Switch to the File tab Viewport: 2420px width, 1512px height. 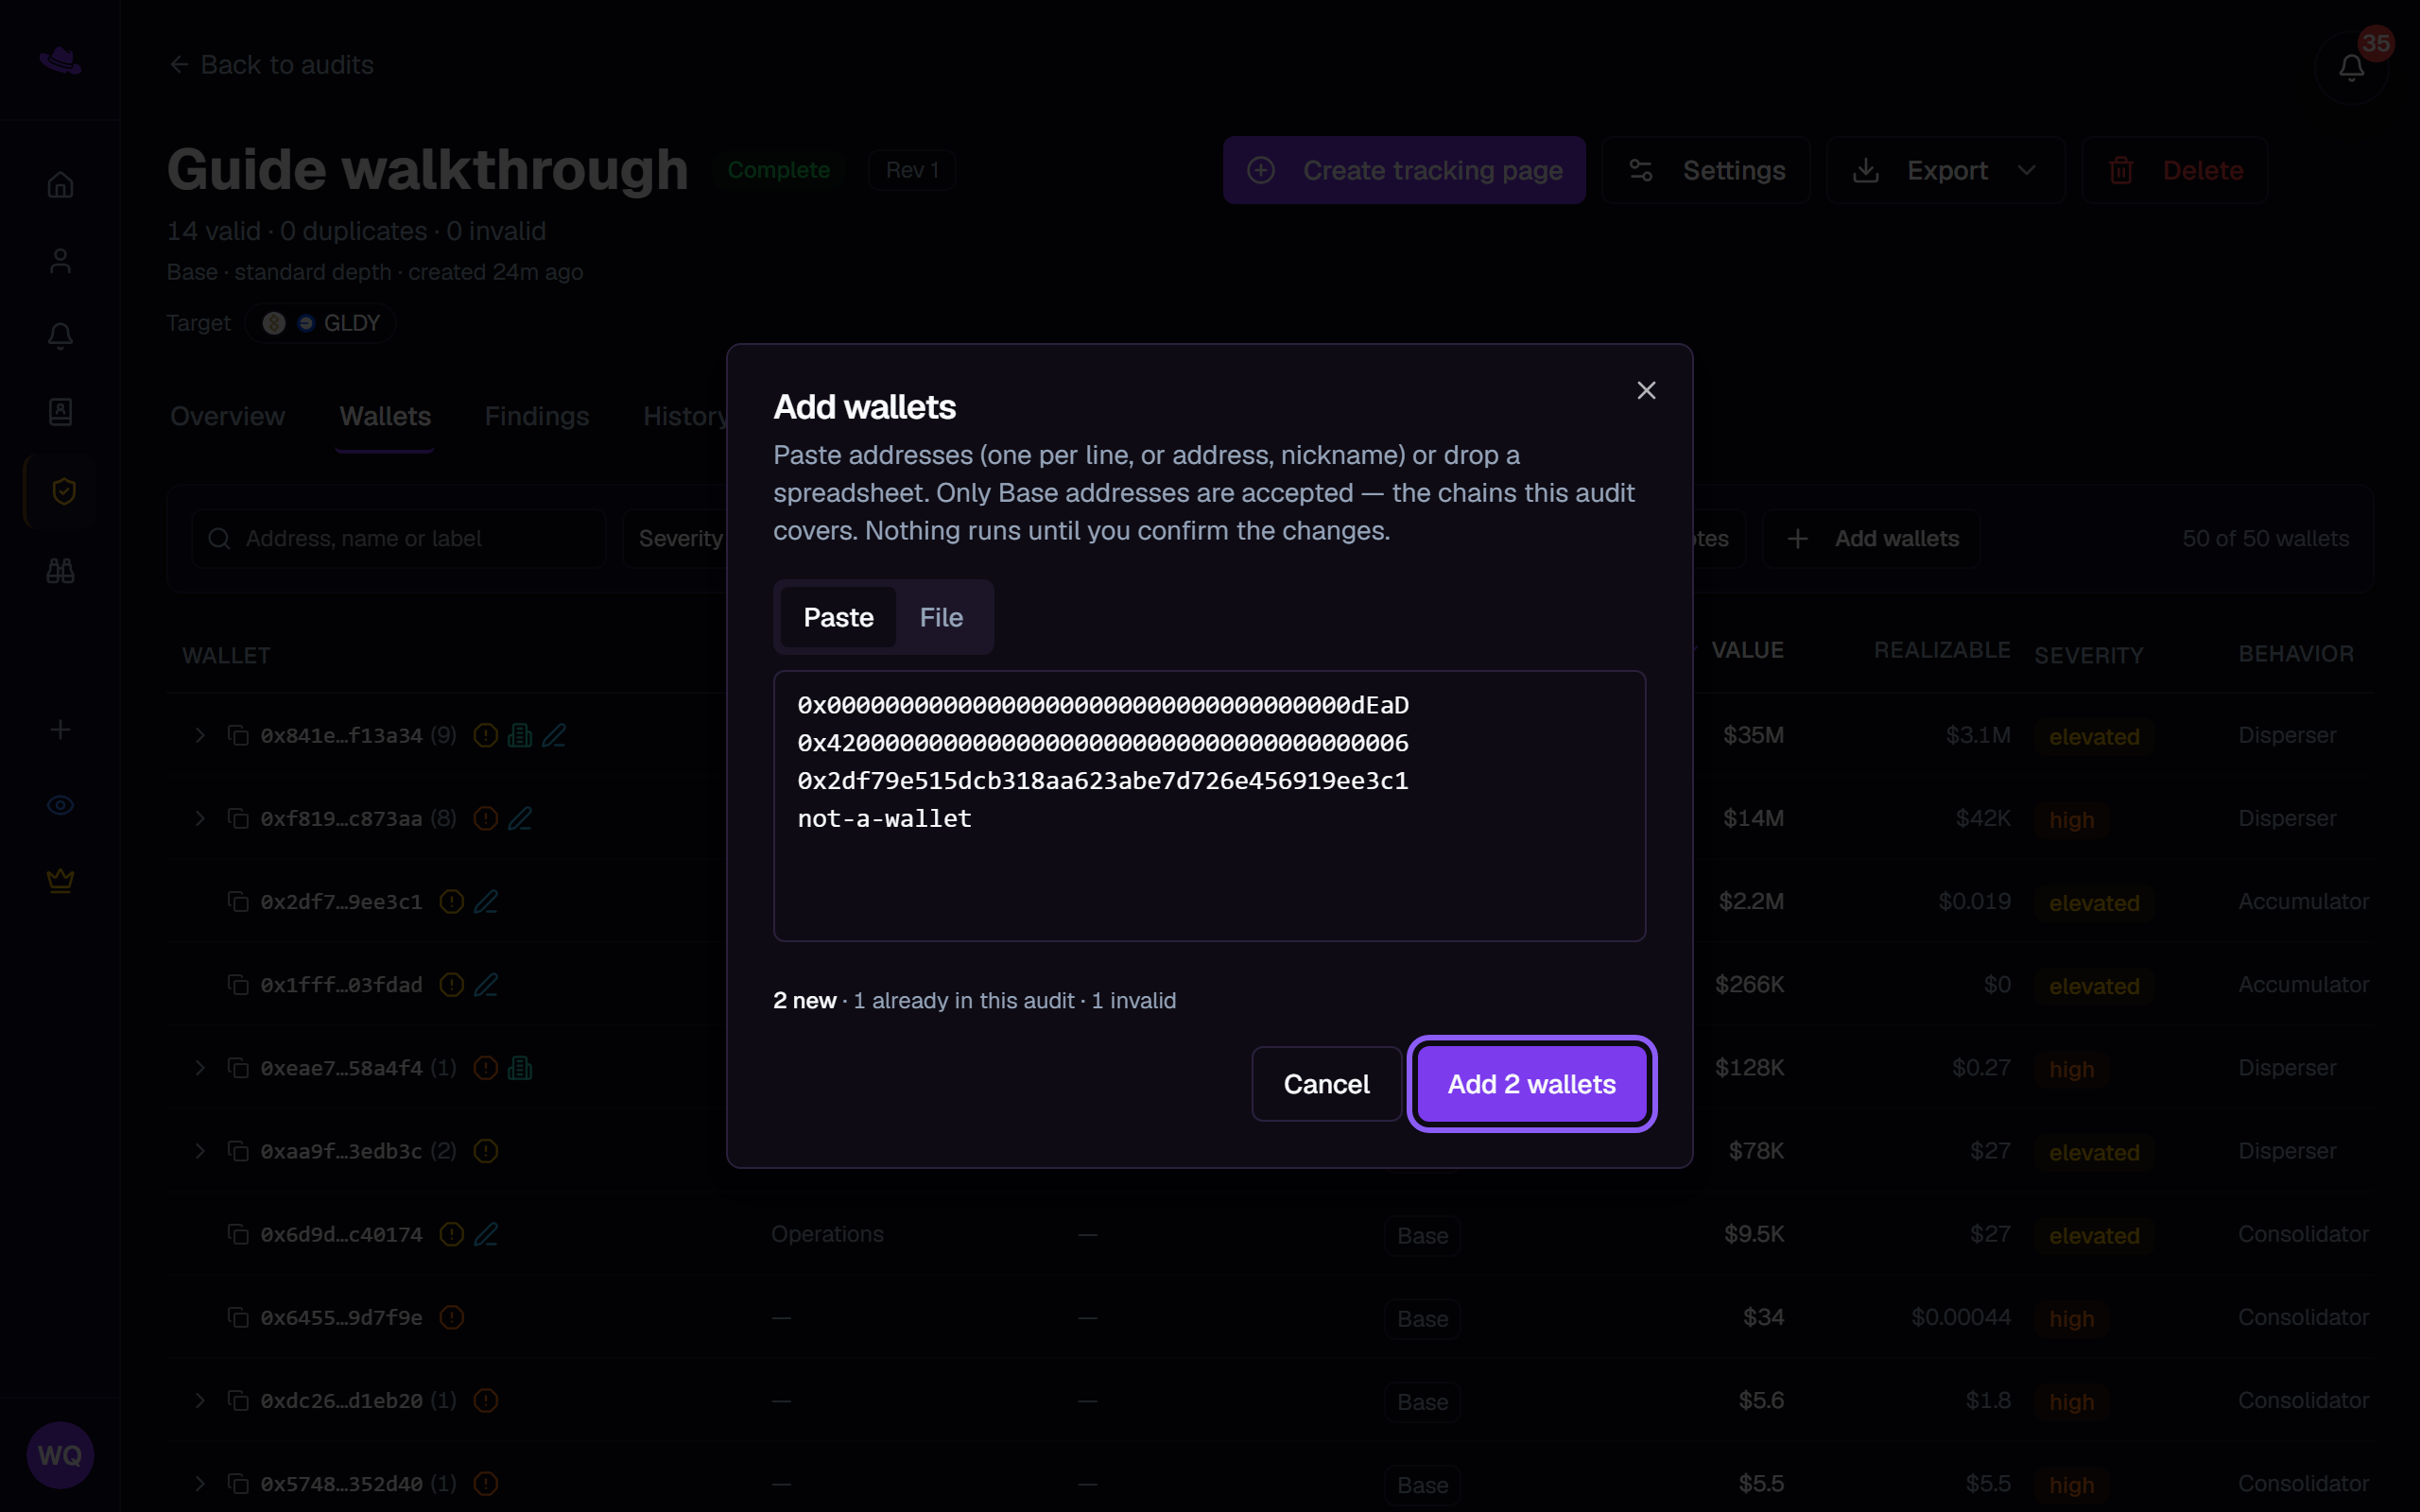(941, 617)
